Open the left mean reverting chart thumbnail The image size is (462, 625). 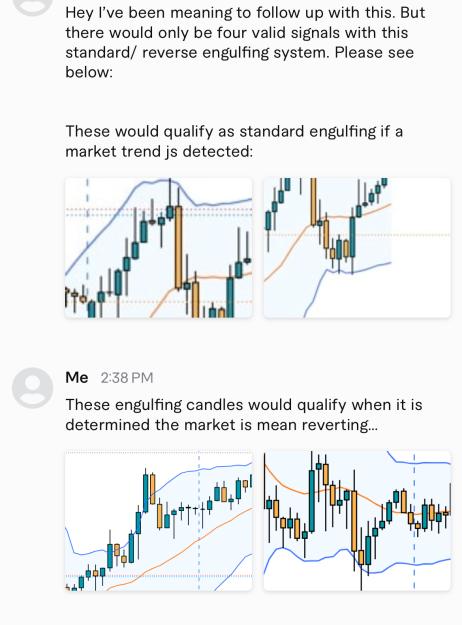pyautogui.click(x=159, y=521)
